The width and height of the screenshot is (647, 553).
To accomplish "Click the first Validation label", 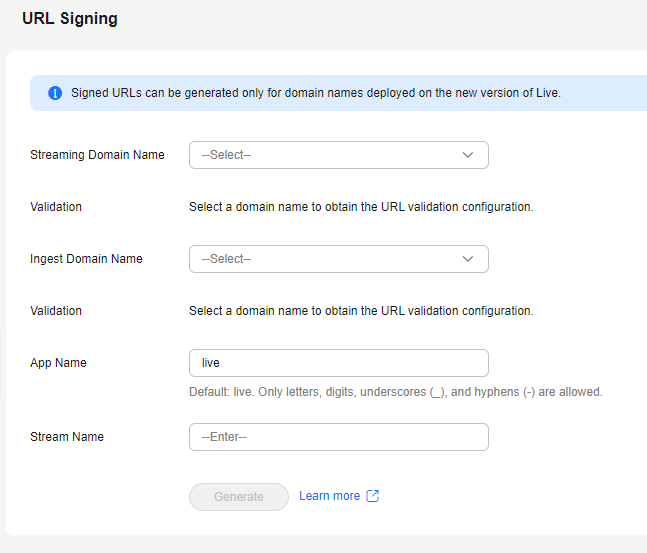I will [56, 207].
